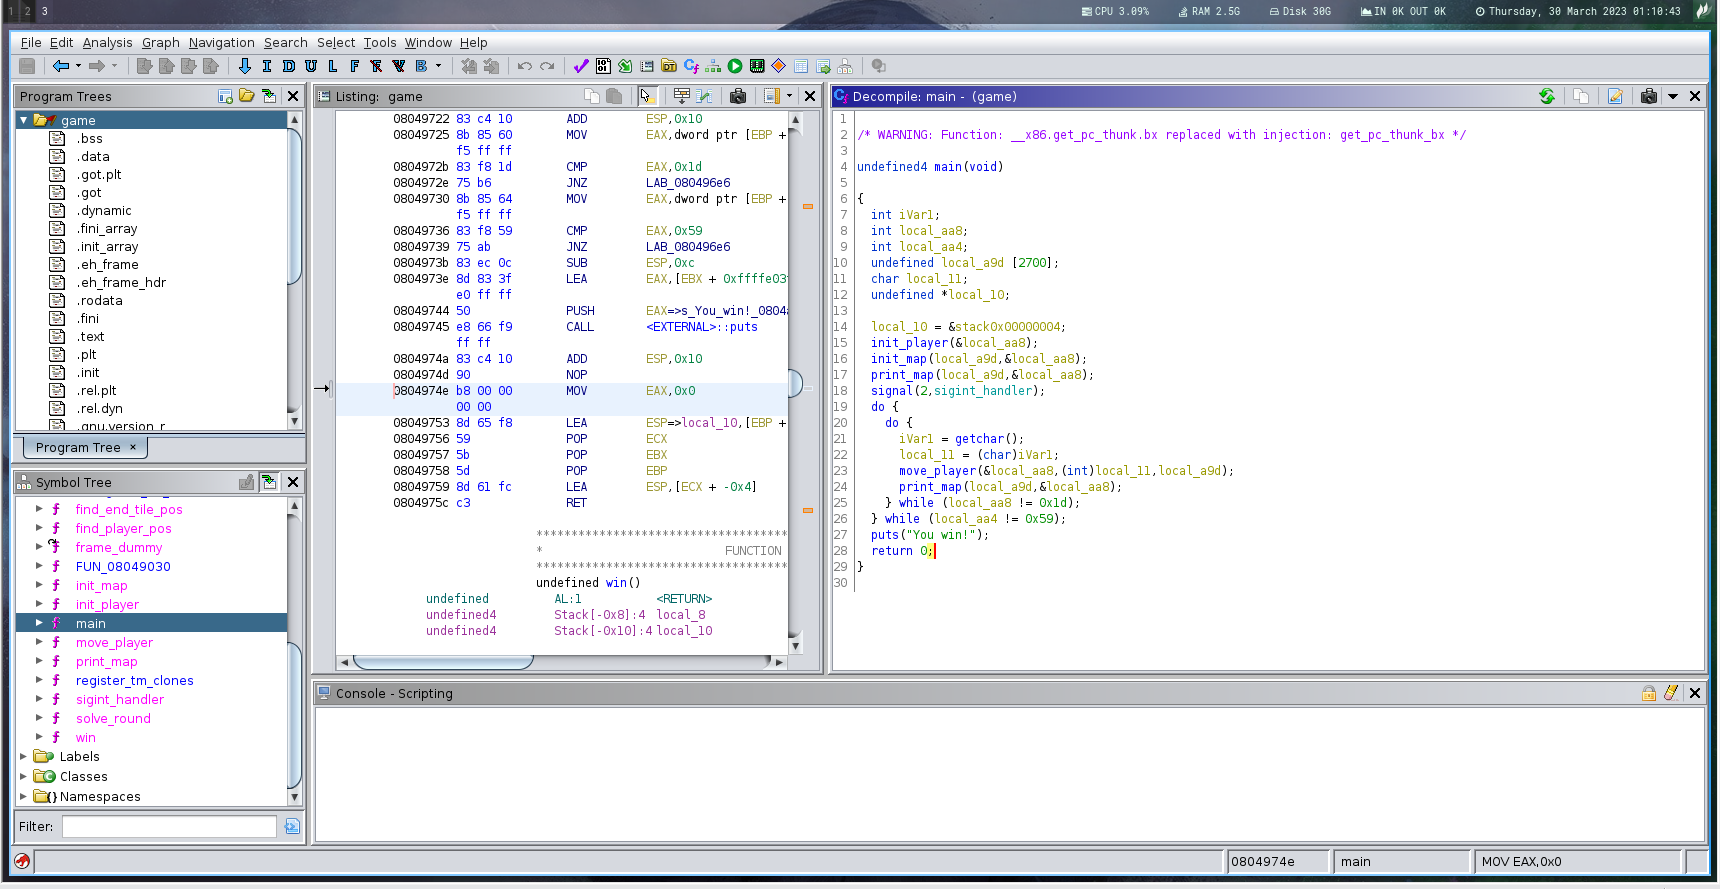Toggle Symbol Tree navigation on incoming location
This screenshot has height=889, width=1720.
coord(269,482)
